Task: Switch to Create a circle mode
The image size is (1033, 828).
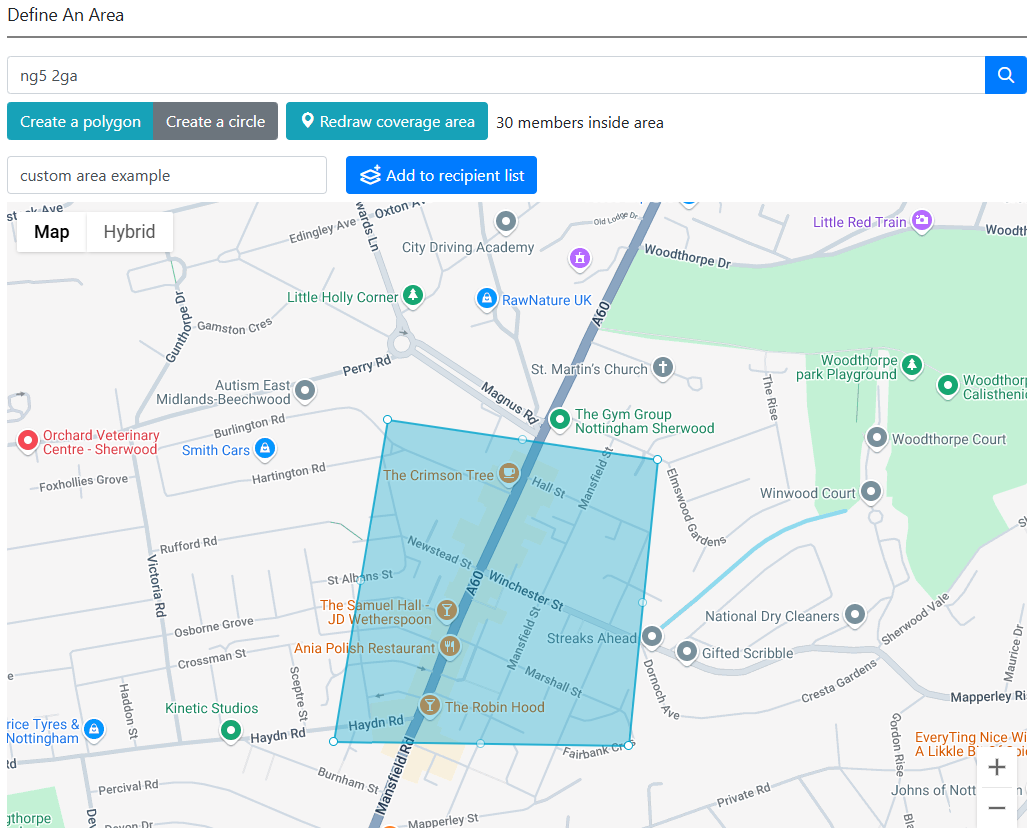Action: coord(215,121)
